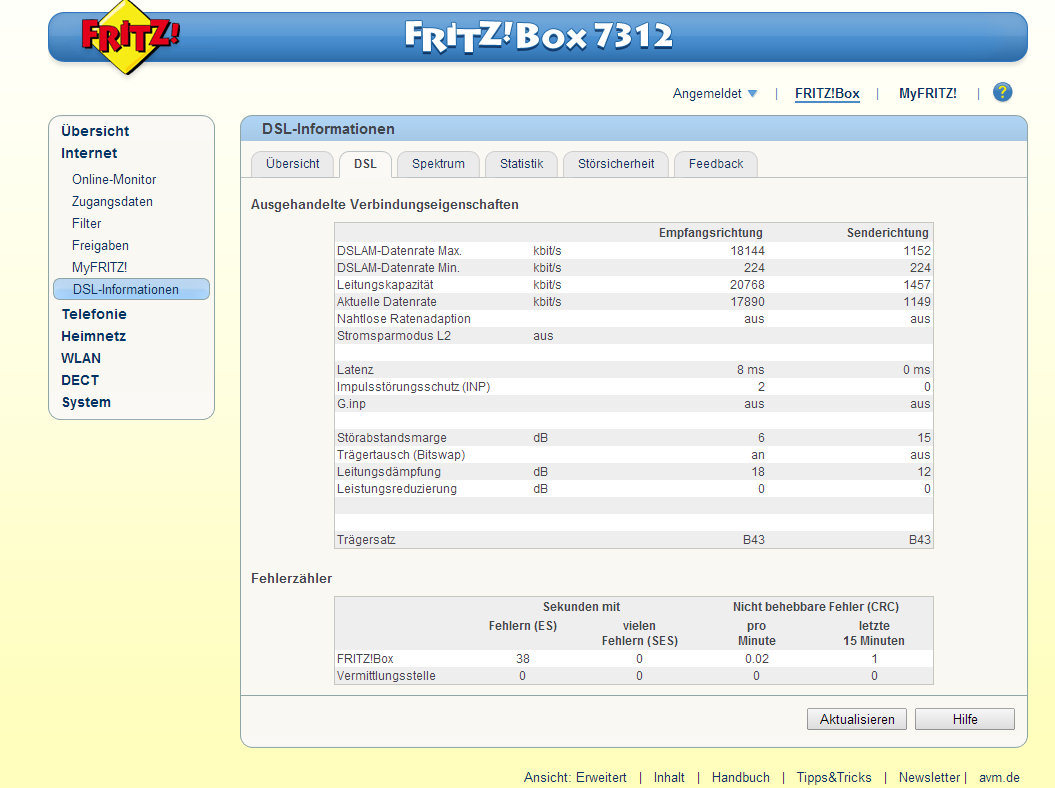Click the Senderichtung column header
This screenshot has width=1055, height=788.
point(887,233)
